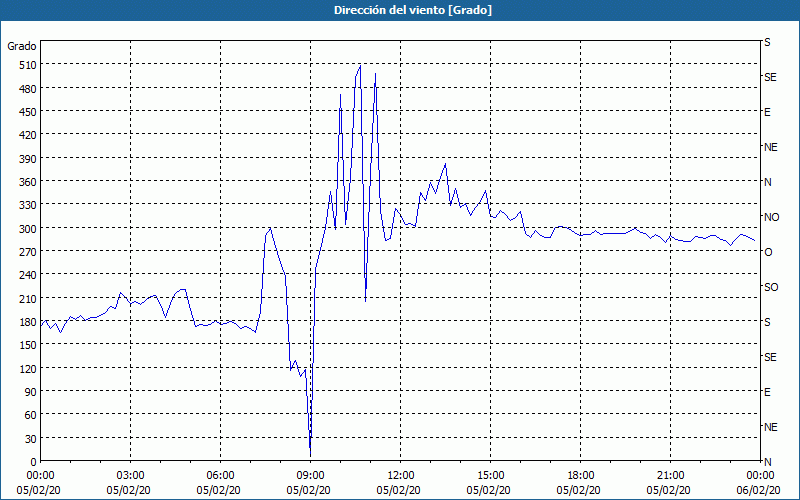The image size is (800, 500).
Task: Select the 05/02/20 date under 18:00
Action: [x=579, y=490]
